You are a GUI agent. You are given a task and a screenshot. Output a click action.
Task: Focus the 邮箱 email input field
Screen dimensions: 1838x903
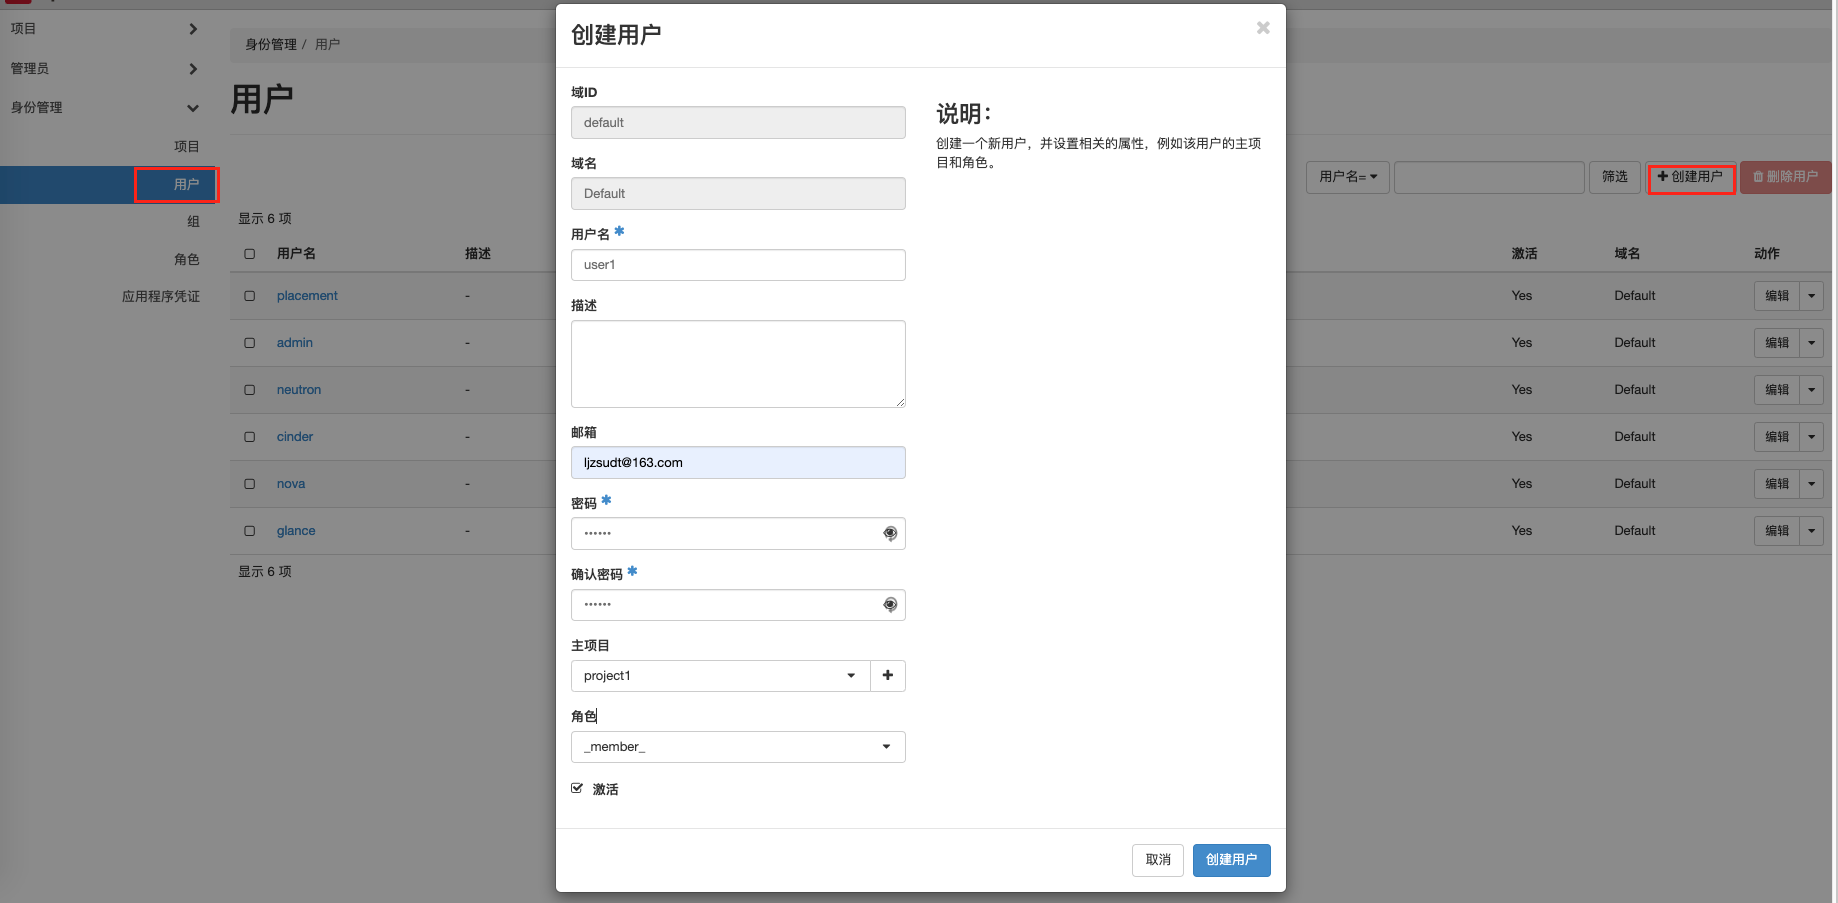pos(738,463)
